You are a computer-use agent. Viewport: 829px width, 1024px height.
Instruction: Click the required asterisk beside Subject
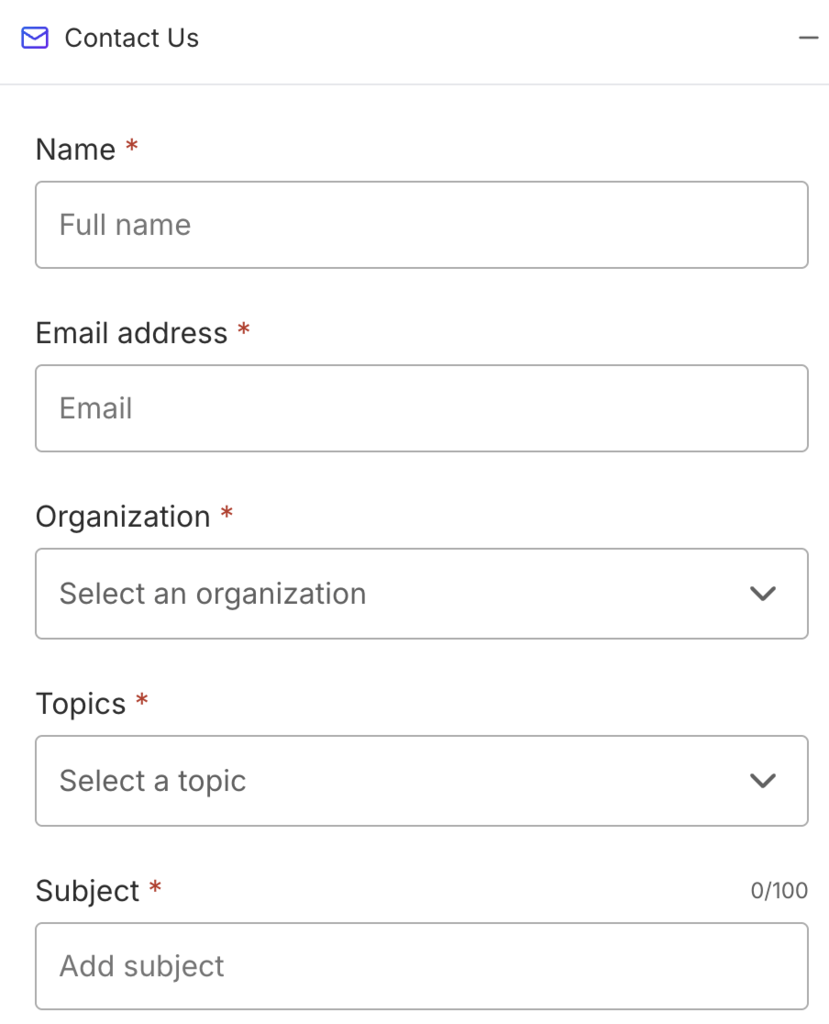coord(155,889)
